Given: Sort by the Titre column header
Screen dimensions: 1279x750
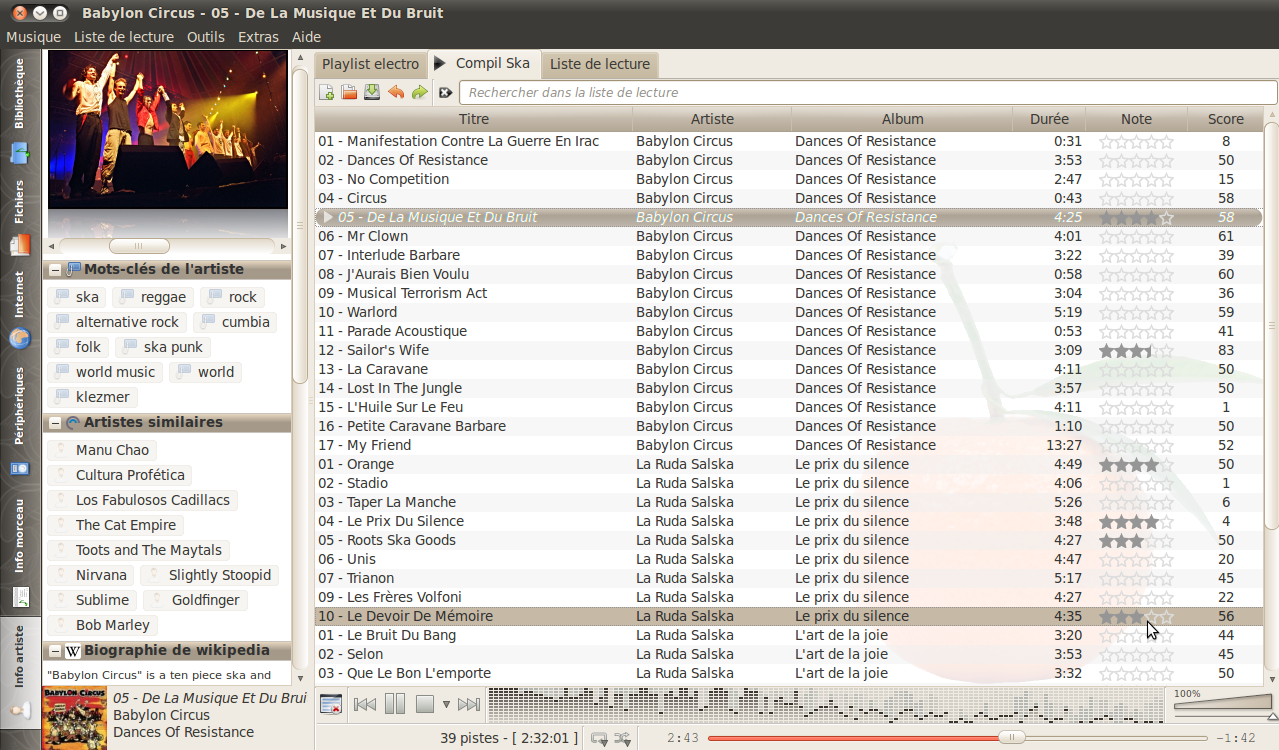Looking at the screenshot, I should coord(474,119).
